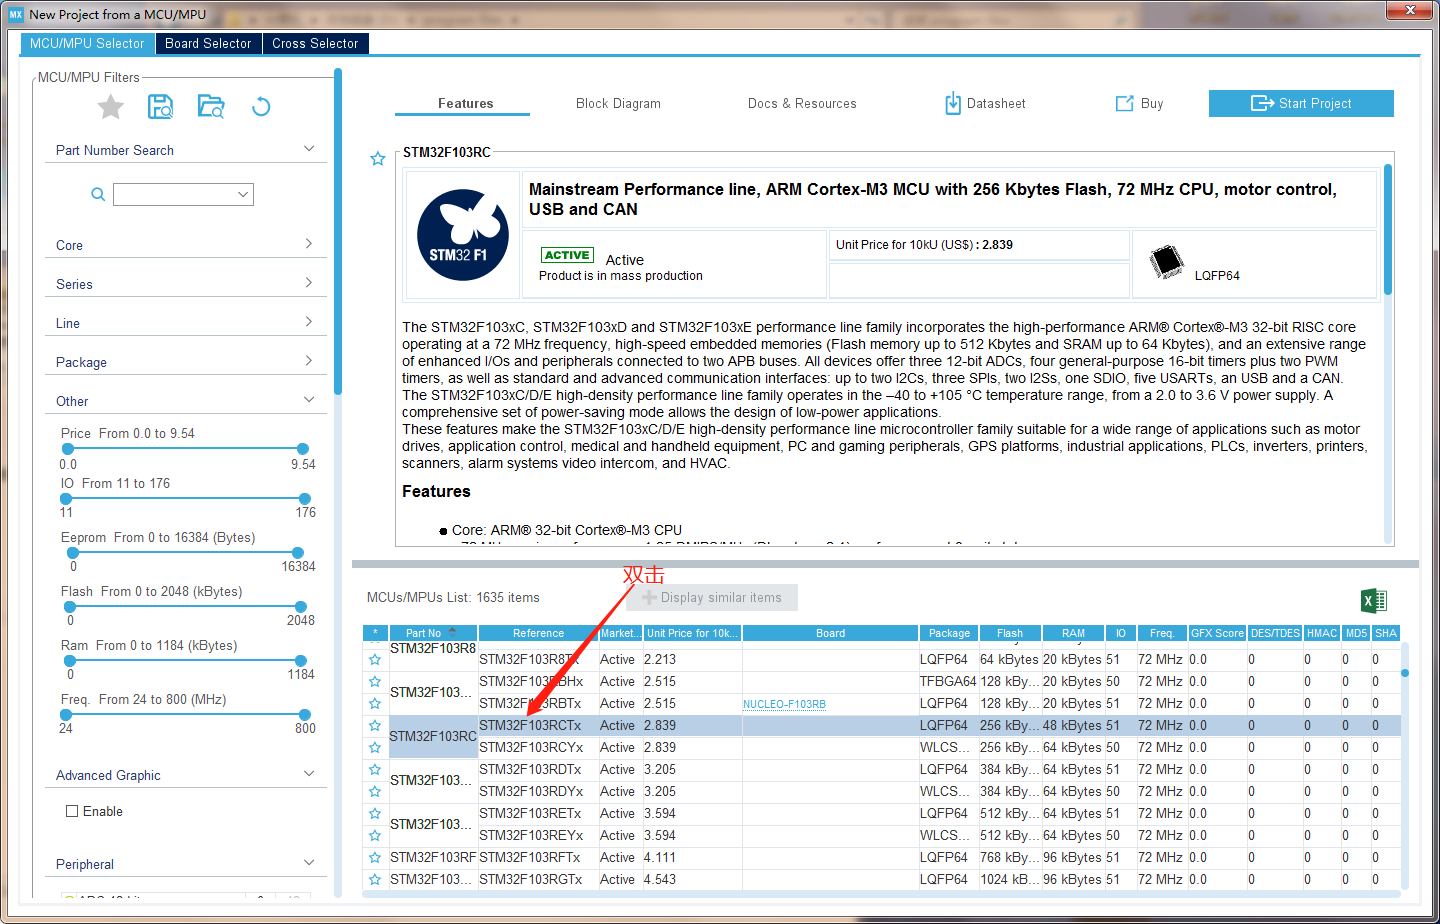1440x924 pixels.
Task: Sort list by the Flash column header
Action: point(1010,633)
